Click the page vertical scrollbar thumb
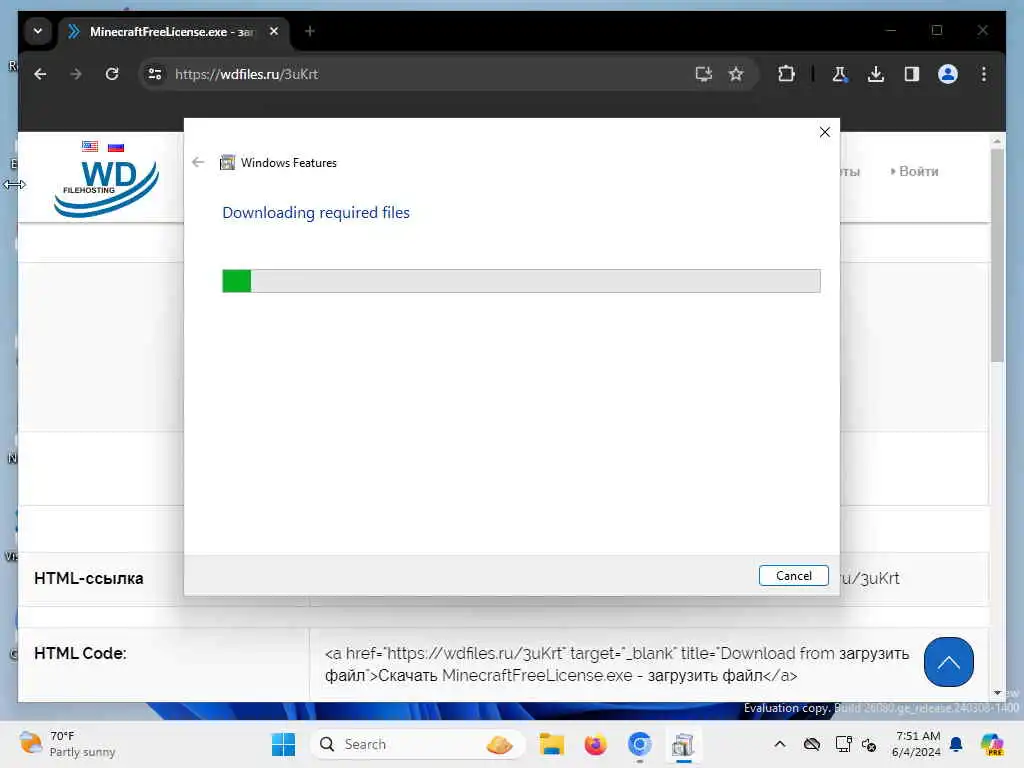This screenshot has width=1024, height=768. click(x=997, y=255)
